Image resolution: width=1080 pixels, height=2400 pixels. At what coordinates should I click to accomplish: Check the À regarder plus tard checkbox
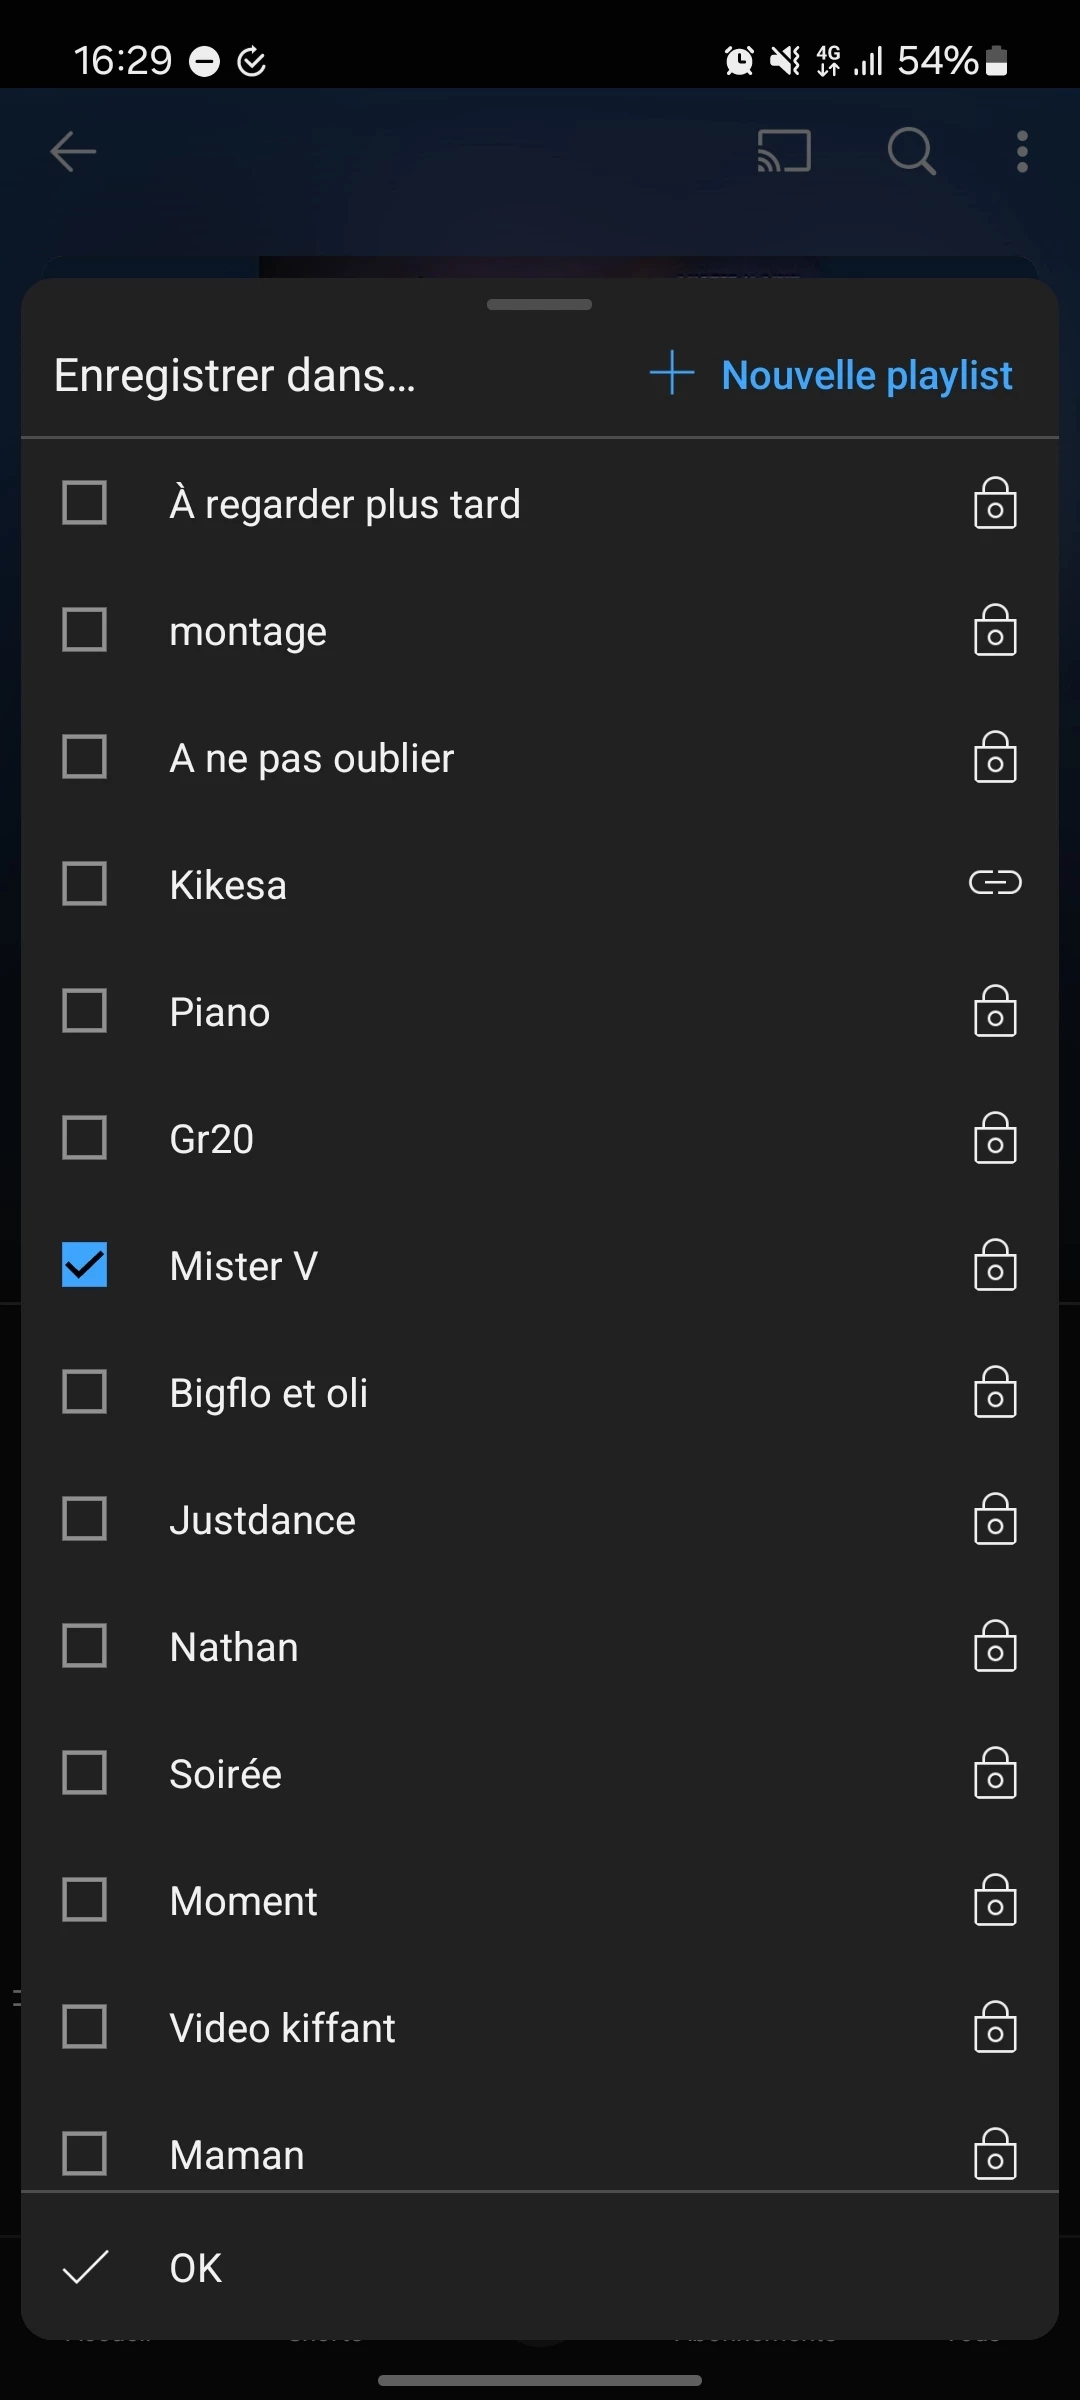tap(85, 503)
